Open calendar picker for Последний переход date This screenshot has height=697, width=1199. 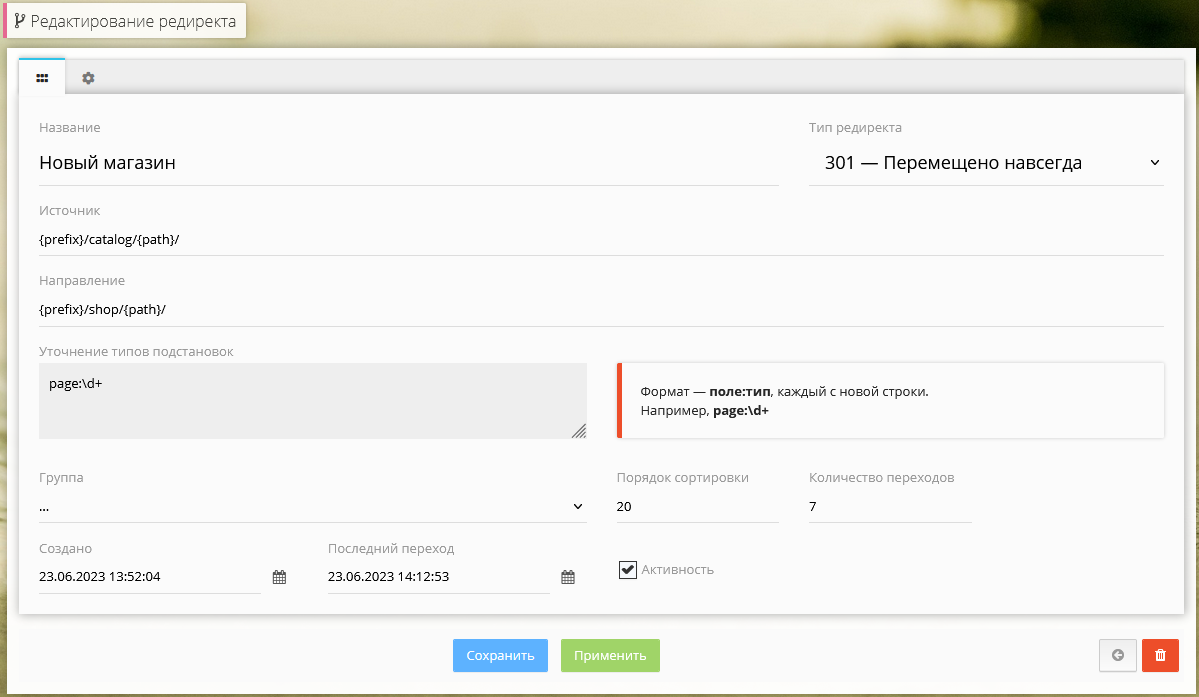pyautogui.click(x=568, y=577)
